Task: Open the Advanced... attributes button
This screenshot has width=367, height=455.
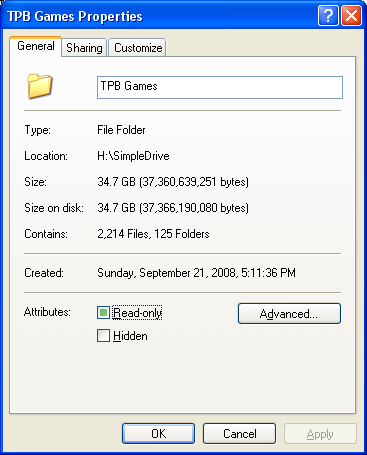Action: 289,313
